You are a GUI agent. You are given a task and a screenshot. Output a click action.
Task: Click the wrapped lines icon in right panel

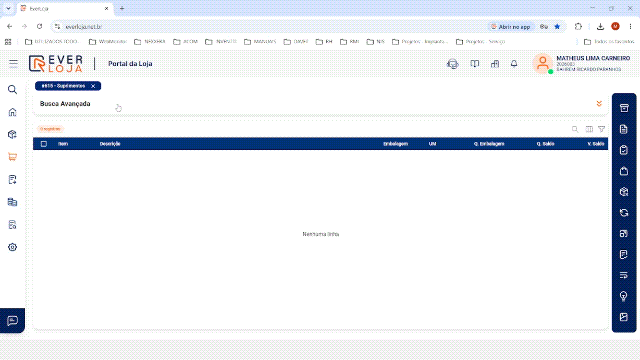(624, 276)
